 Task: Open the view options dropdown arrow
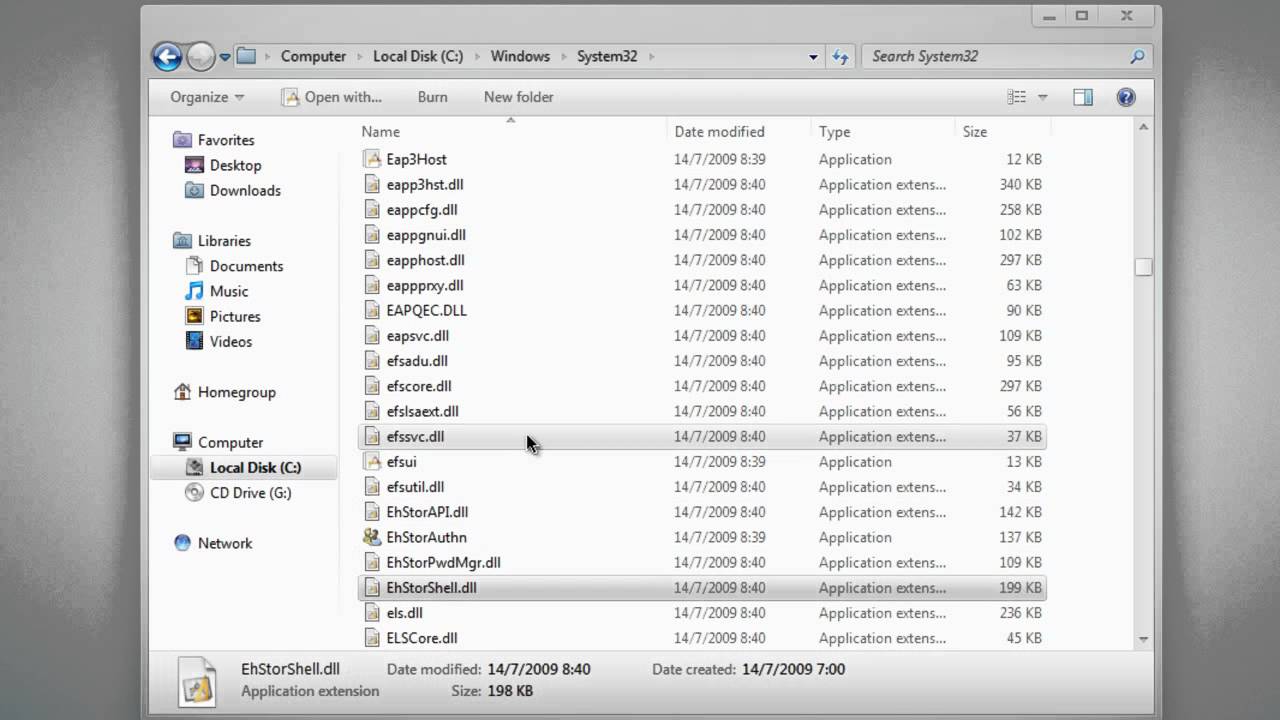[x=1042, y=97]
